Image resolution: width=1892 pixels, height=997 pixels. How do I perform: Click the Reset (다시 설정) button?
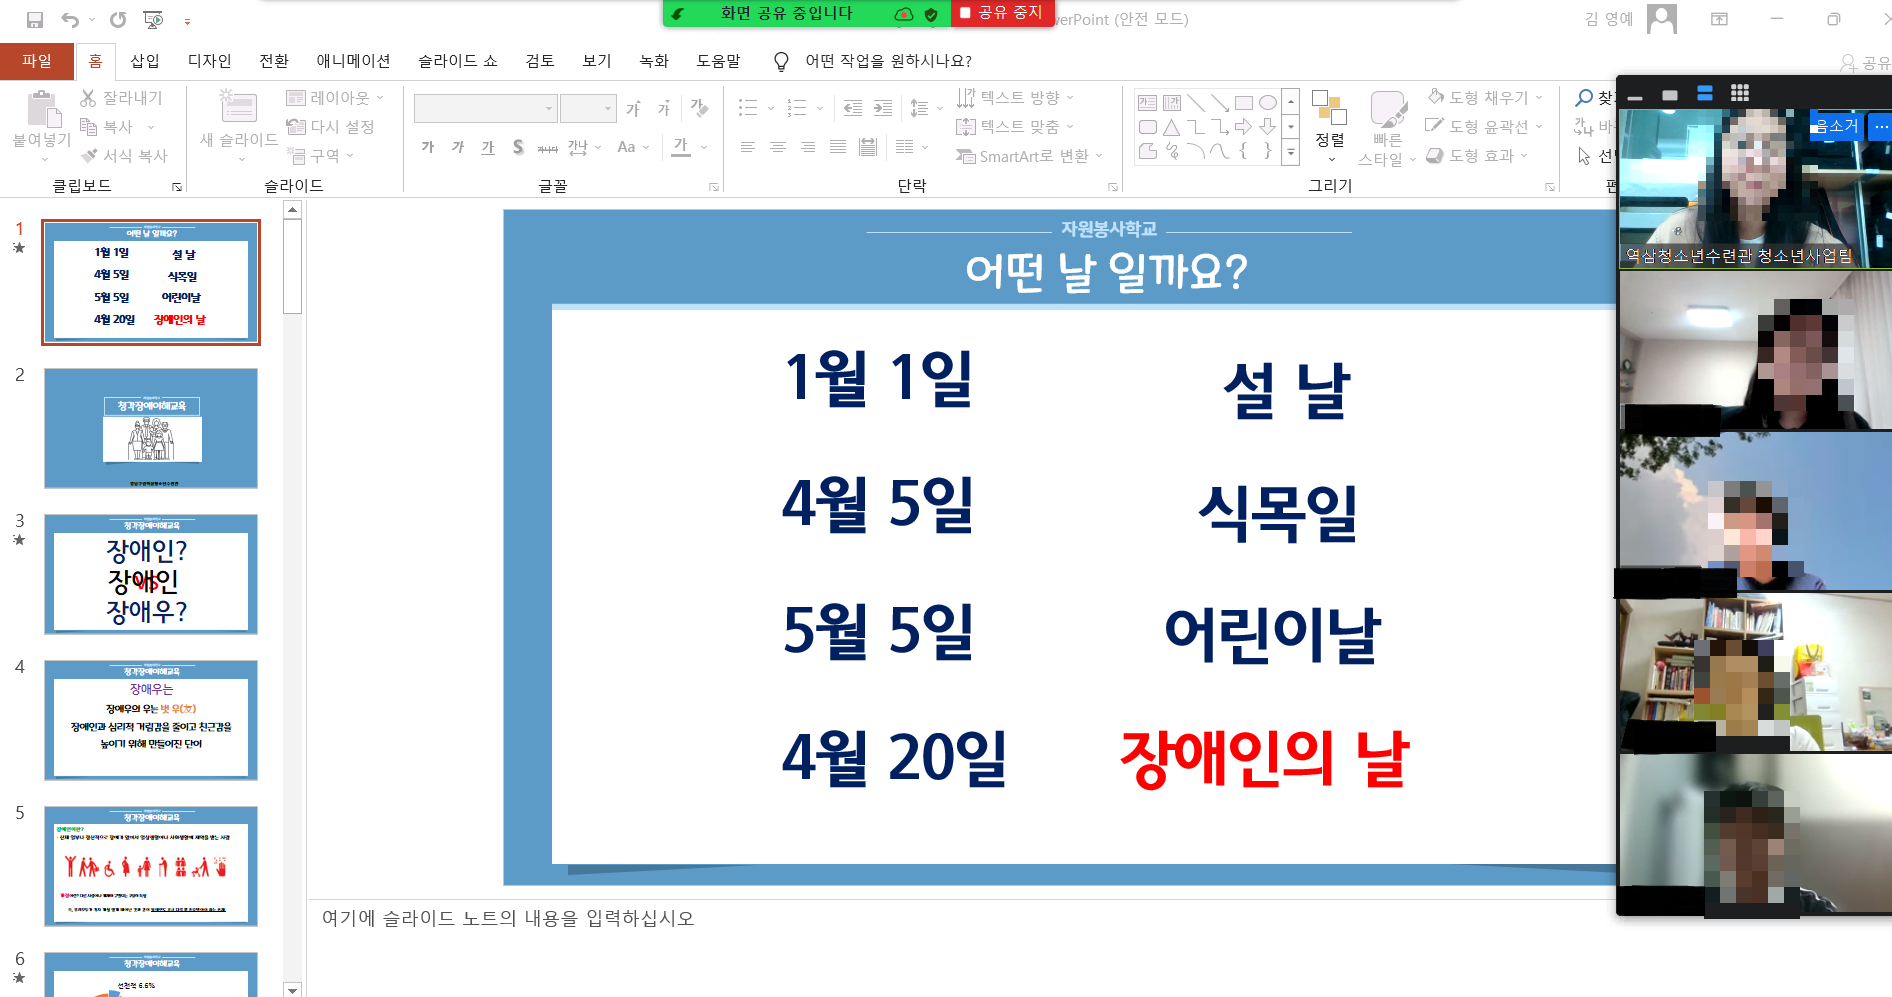331,127
